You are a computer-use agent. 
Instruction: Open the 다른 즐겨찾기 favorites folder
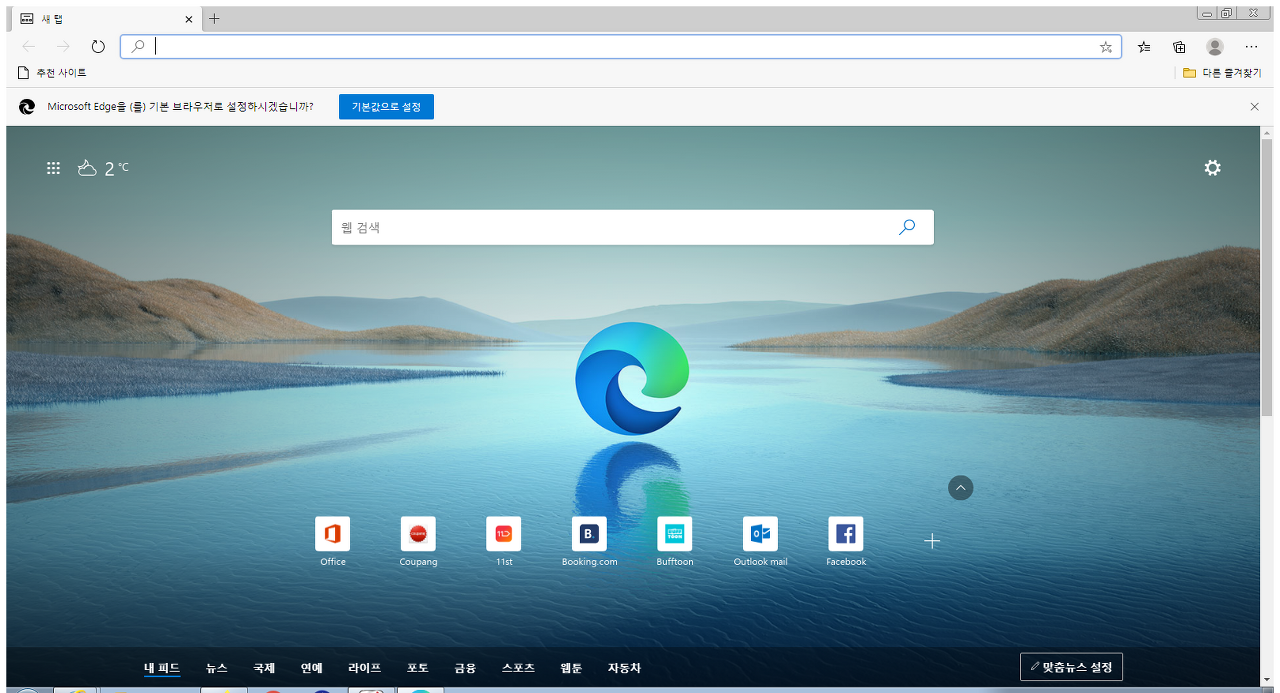(x=1220, y=73)
